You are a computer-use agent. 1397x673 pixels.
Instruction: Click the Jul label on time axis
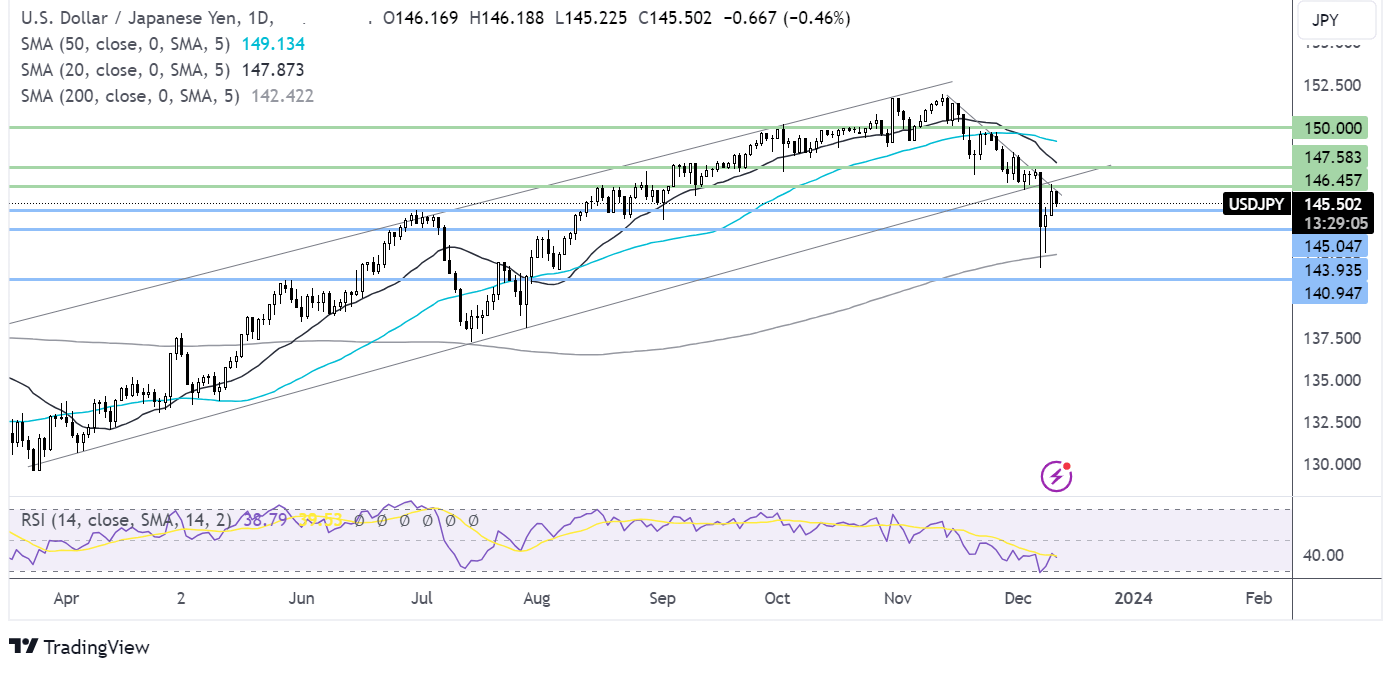[x=421, y=598]
